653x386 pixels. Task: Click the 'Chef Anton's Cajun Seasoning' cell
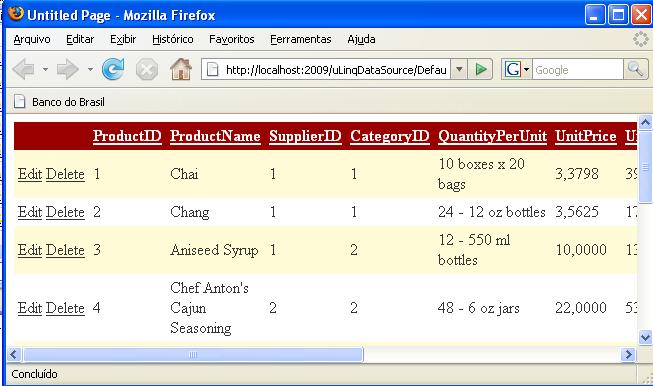pos(209,308)
